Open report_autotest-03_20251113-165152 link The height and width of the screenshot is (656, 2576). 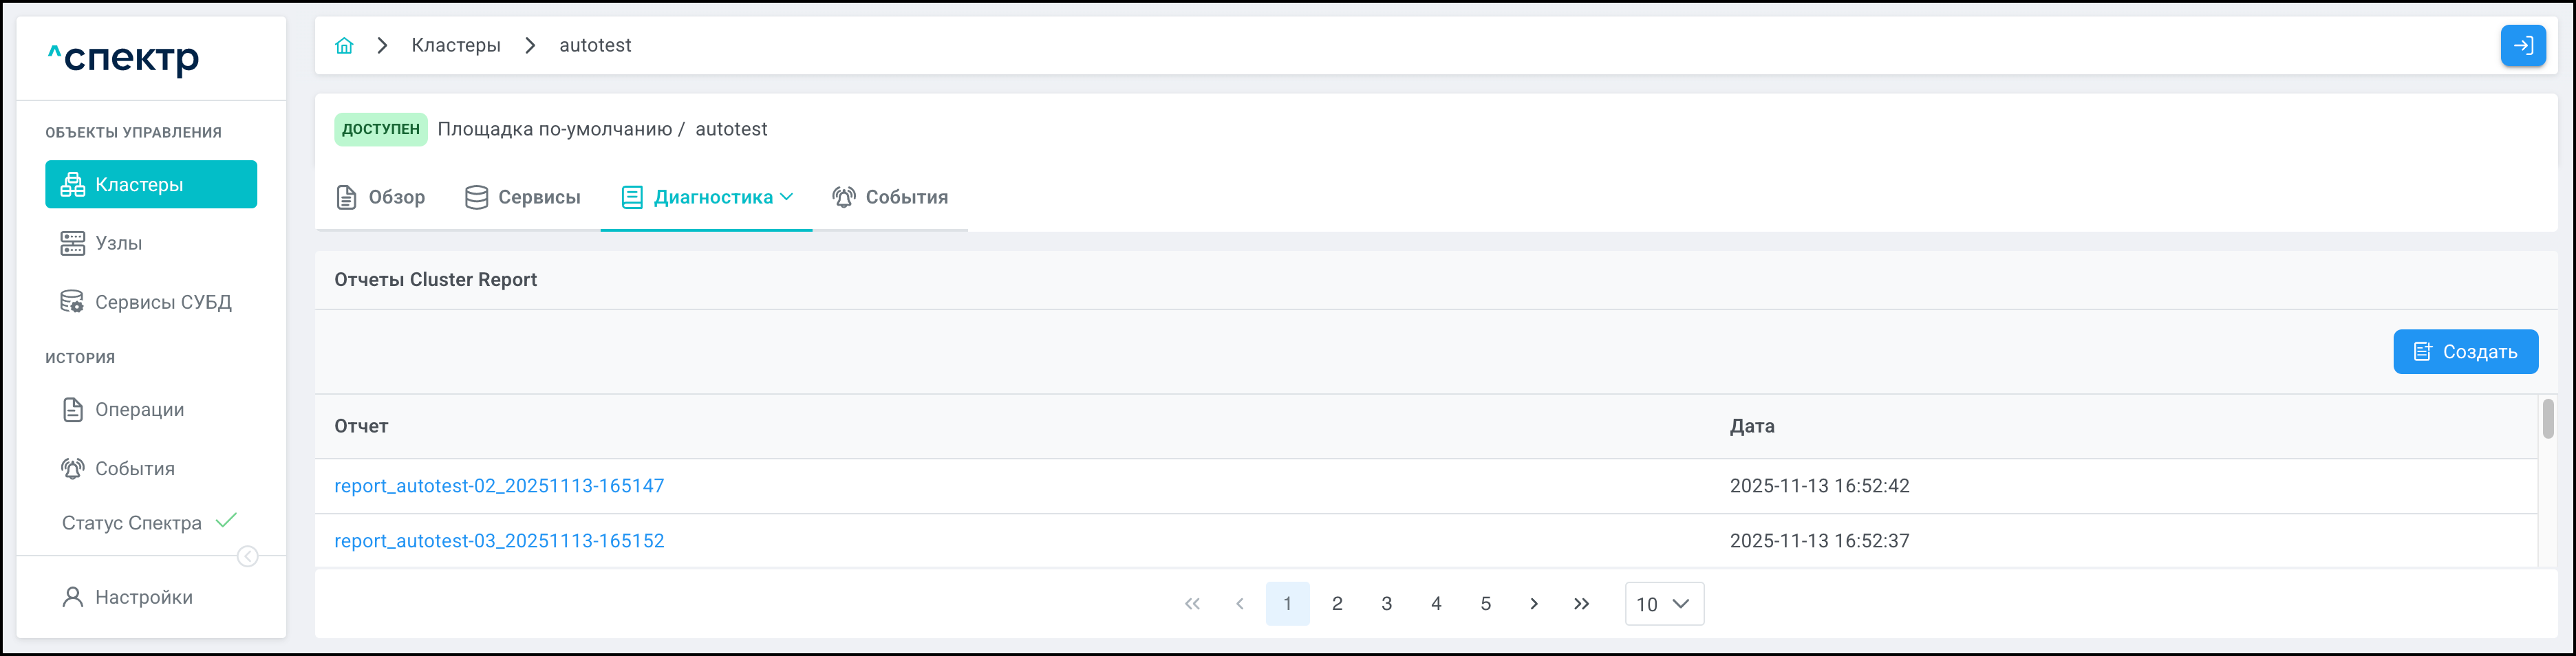coord(499,541)
